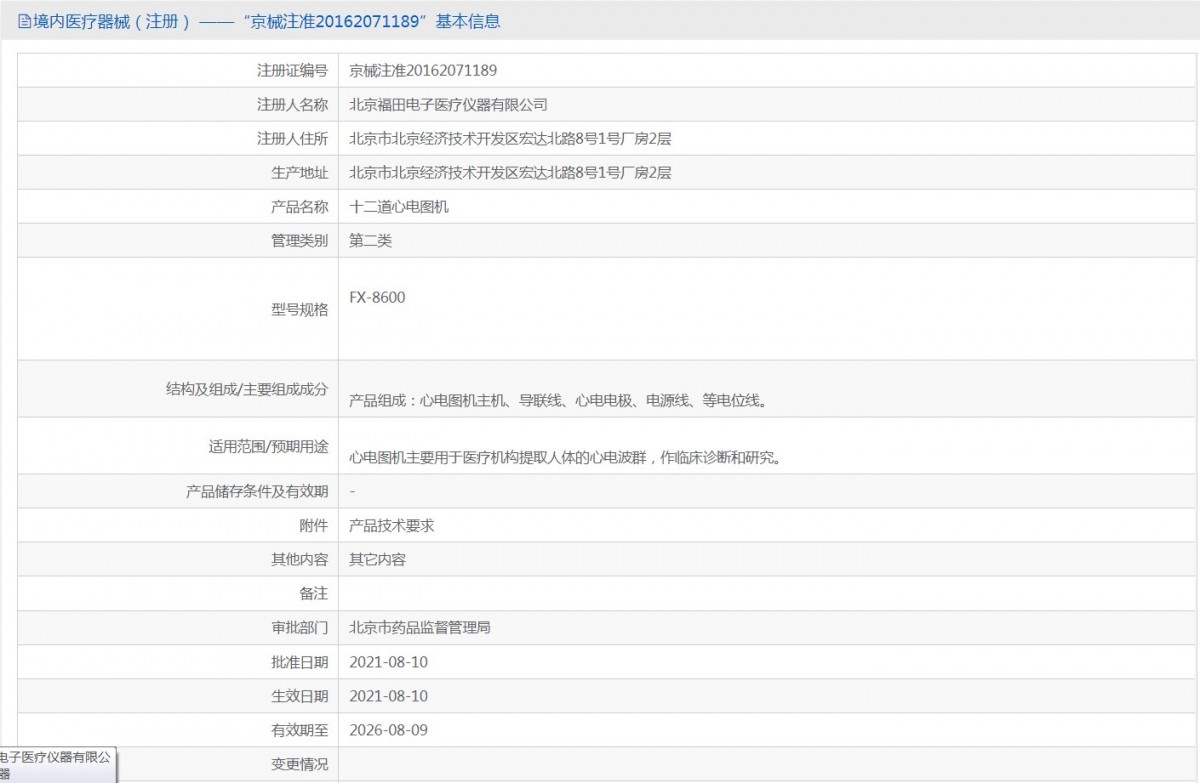Open the 产品技术要求 attachment
Image resolution: width=1200 pixels, height=783 pixels.
(x=391, y=526)
